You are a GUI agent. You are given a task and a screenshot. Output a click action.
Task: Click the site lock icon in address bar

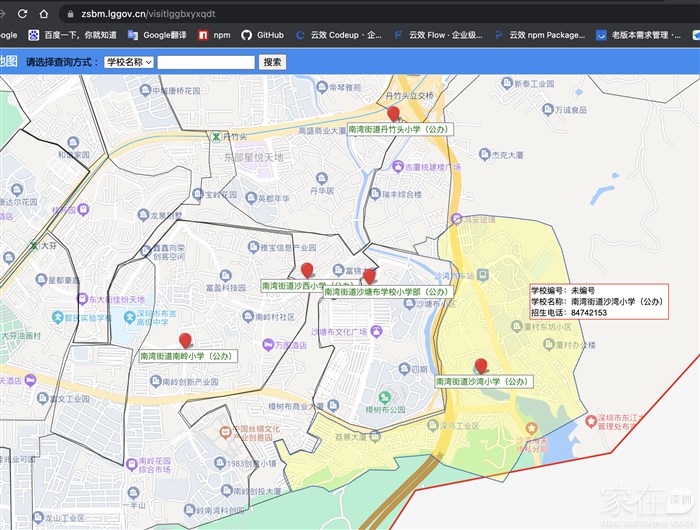point(69,14)
